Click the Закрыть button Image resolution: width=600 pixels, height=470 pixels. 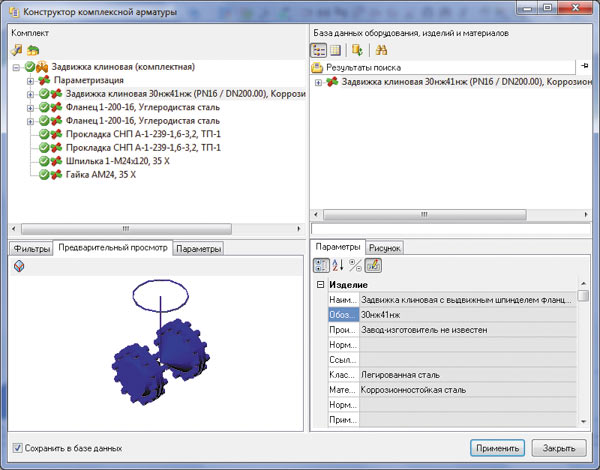[x=558, y=448]
